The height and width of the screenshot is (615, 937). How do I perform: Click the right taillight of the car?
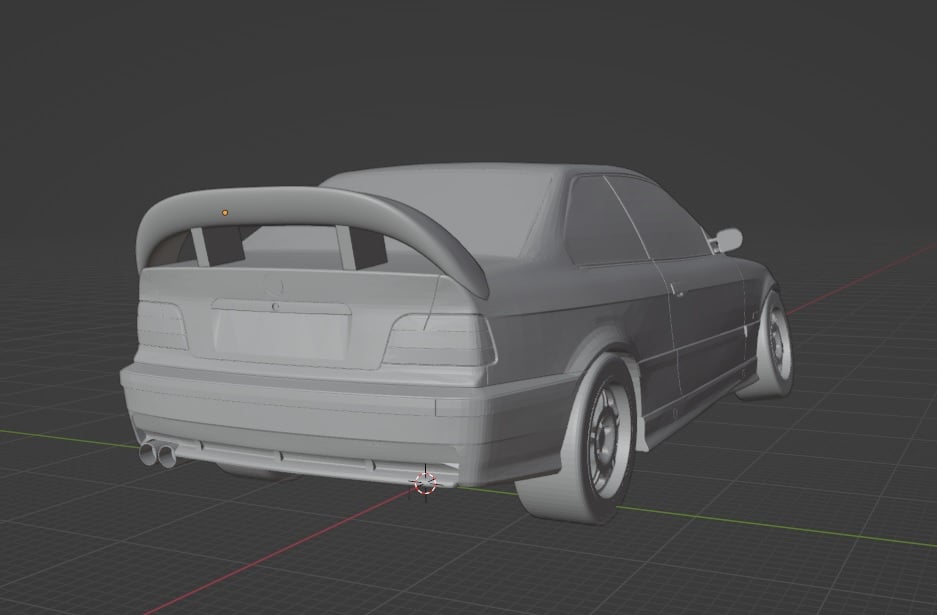pos(440,339)
